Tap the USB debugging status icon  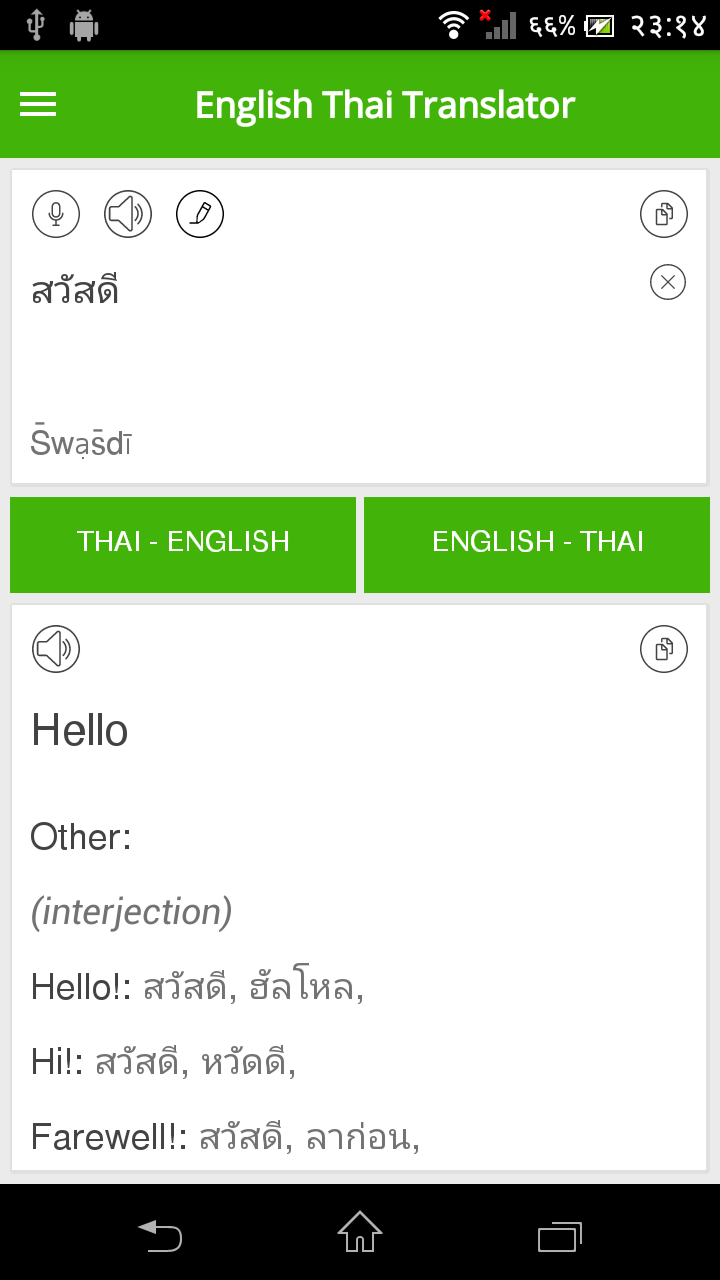pyautogui.click(x=35, y=24)
